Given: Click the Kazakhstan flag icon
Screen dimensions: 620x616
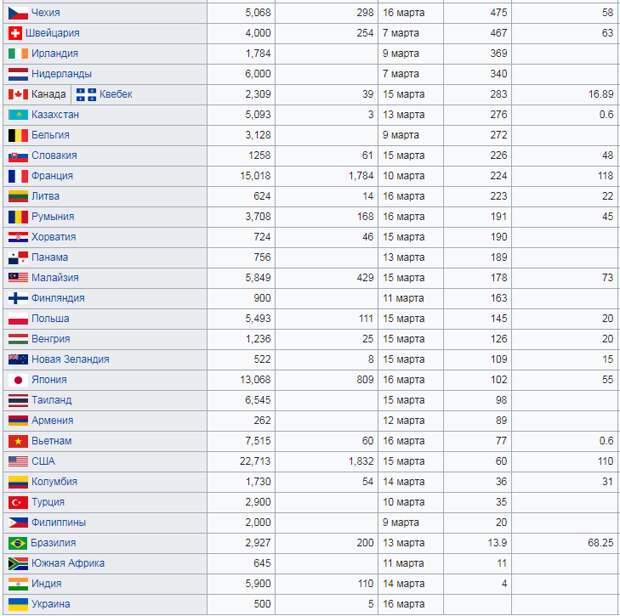Looking at the screenshot, I should click(x=18, y=115).
